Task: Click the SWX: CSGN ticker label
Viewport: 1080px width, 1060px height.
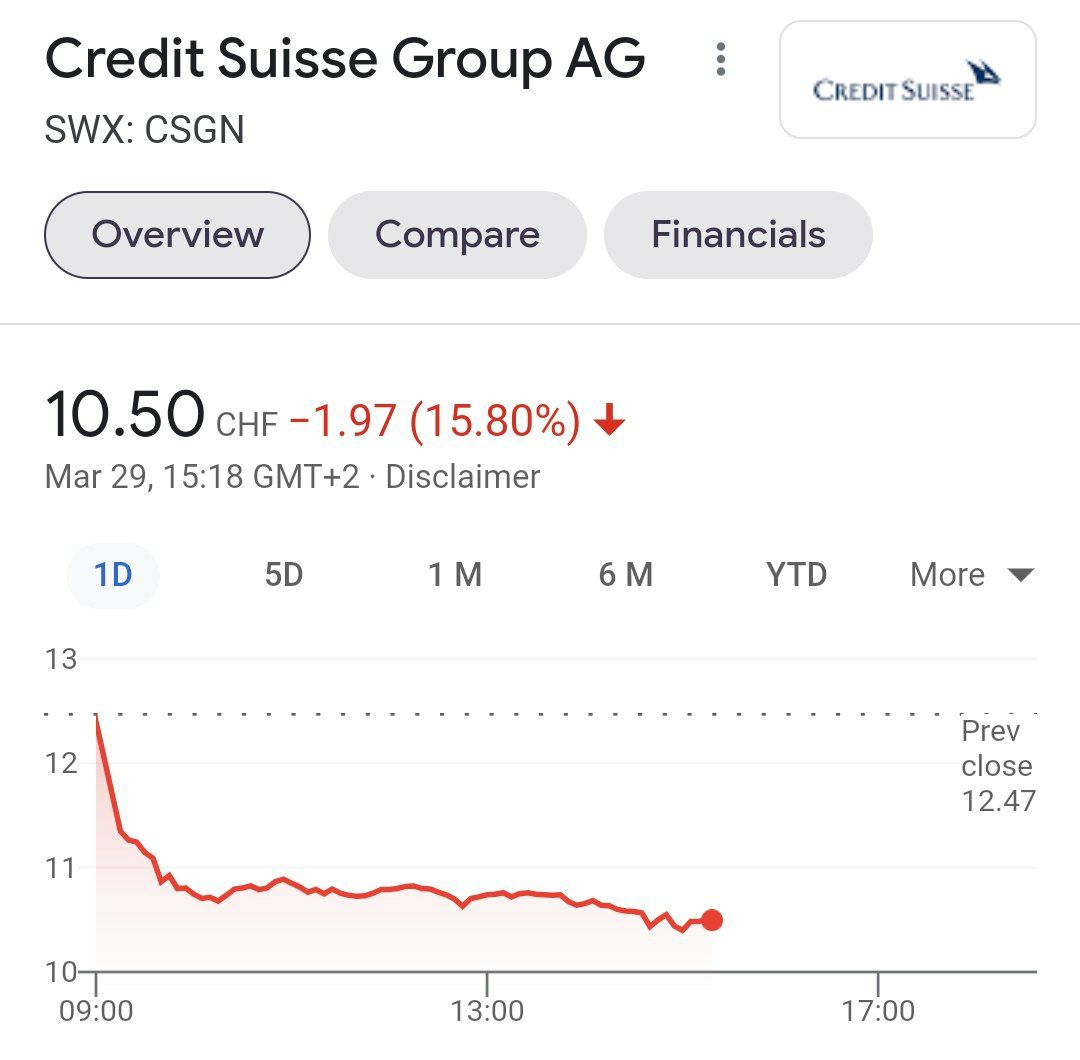Action: (x=144, y=130)
